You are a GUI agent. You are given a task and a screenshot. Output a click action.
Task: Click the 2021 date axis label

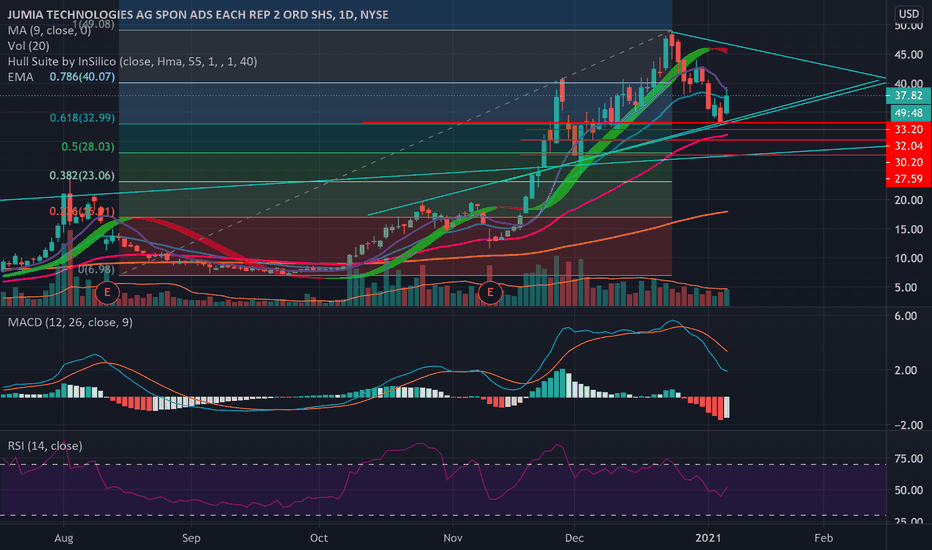pos(708,538)
